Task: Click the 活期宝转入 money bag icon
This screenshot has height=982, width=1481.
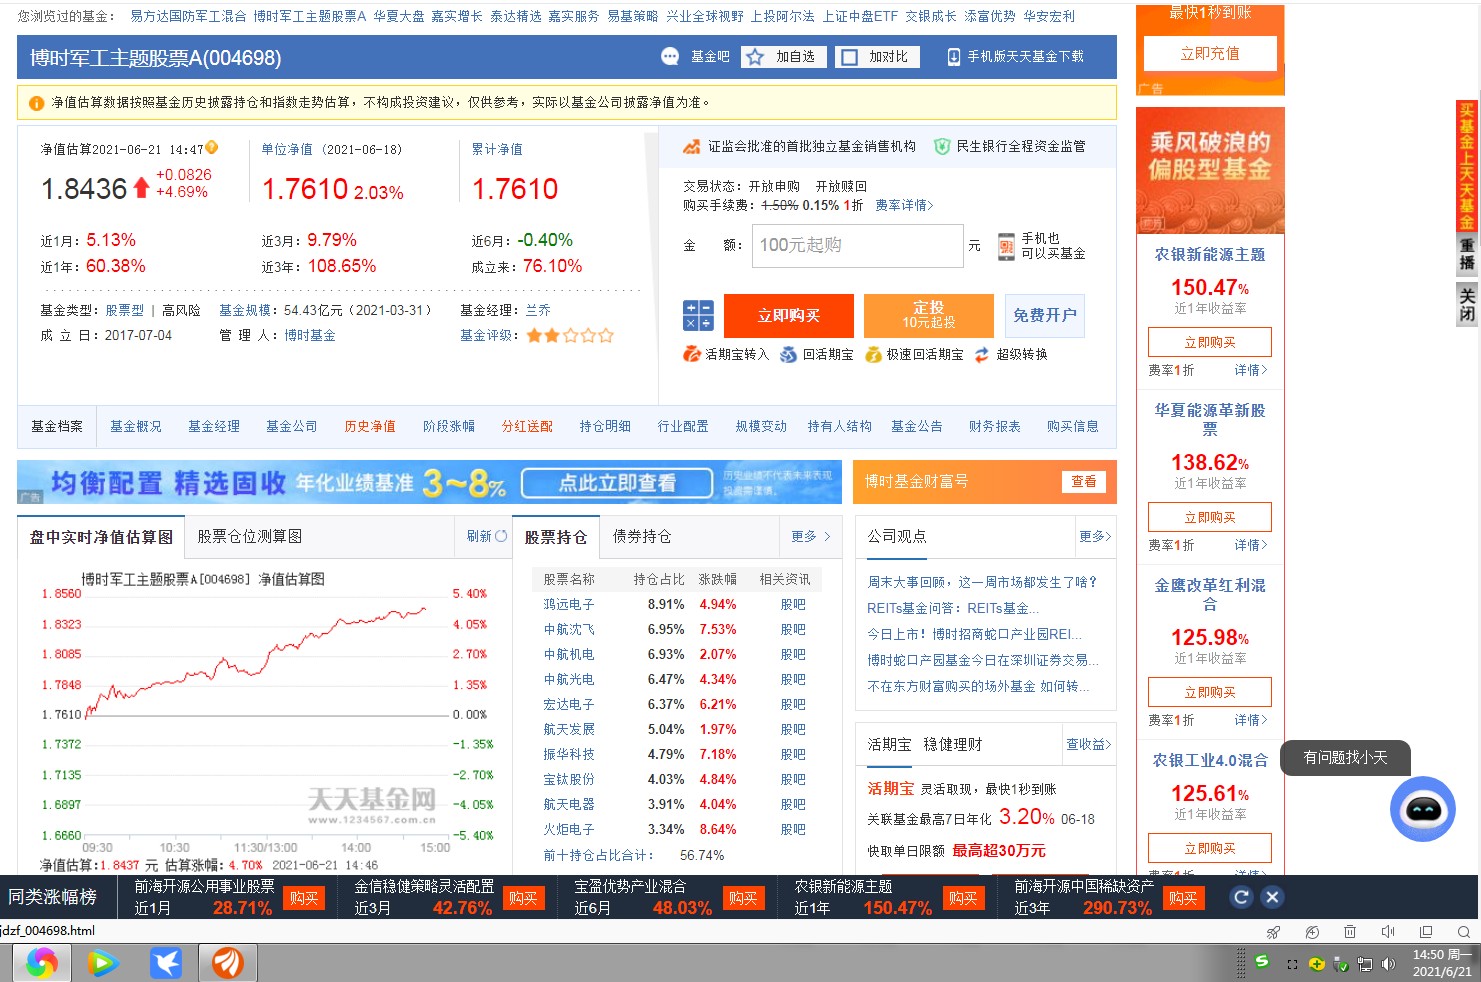Action: click(x=691, y=354)
